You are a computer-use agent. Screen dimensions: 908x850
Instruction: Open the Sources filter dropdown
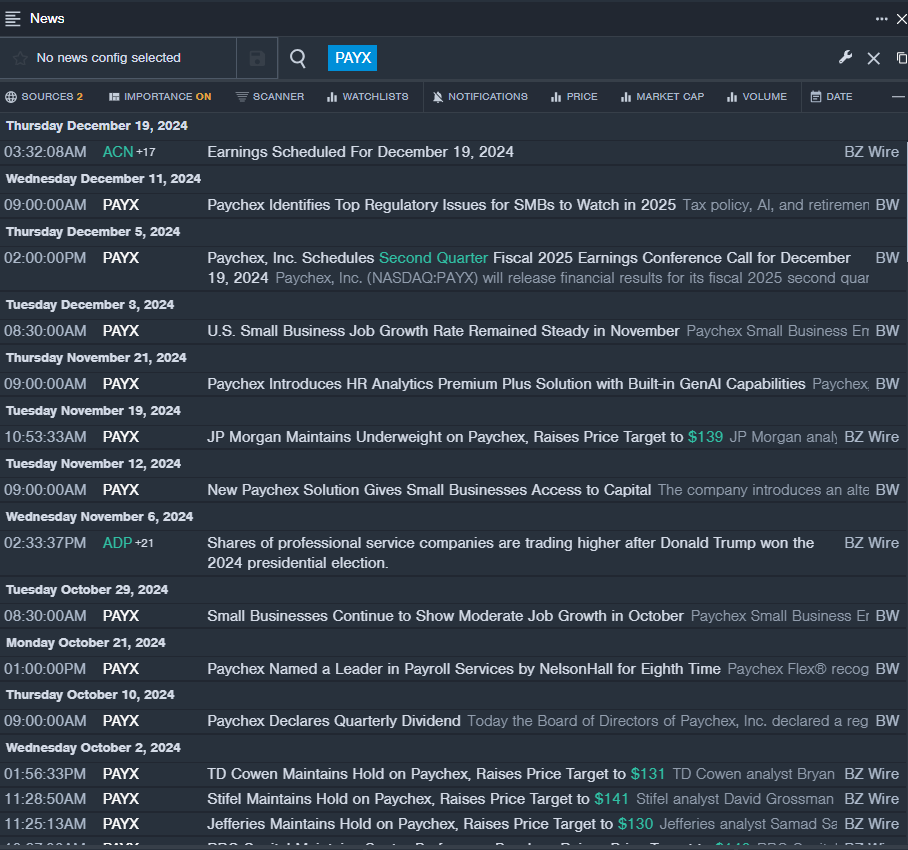44,97
